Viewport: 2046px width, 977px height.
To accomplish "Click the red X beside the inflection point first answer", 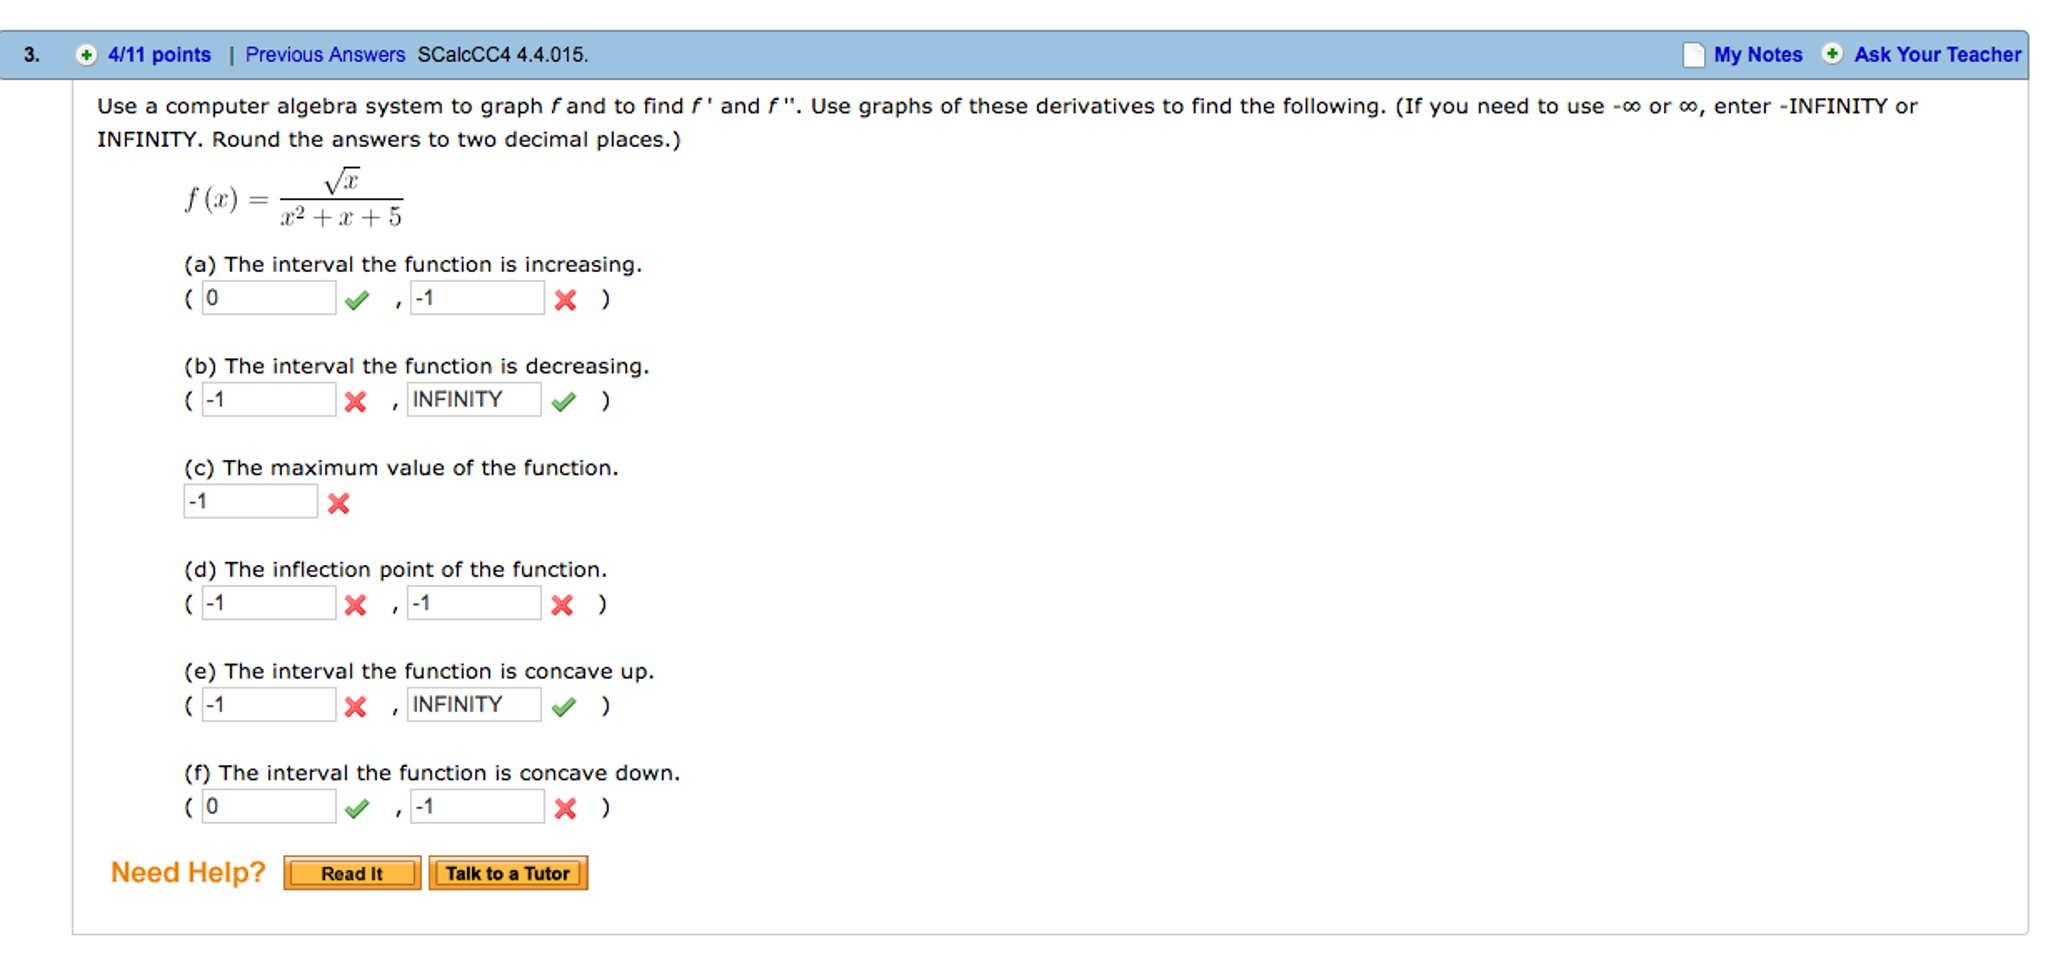I will click(354, 605).
